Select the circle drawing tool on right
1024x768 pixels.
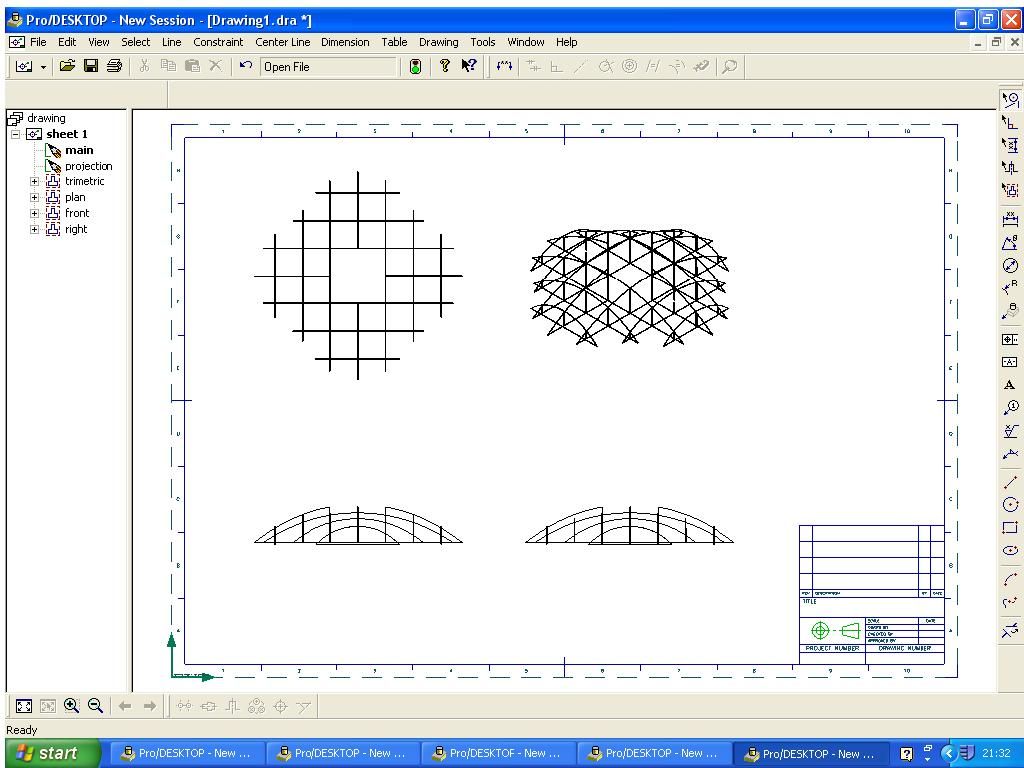[x=1010, y=505]
